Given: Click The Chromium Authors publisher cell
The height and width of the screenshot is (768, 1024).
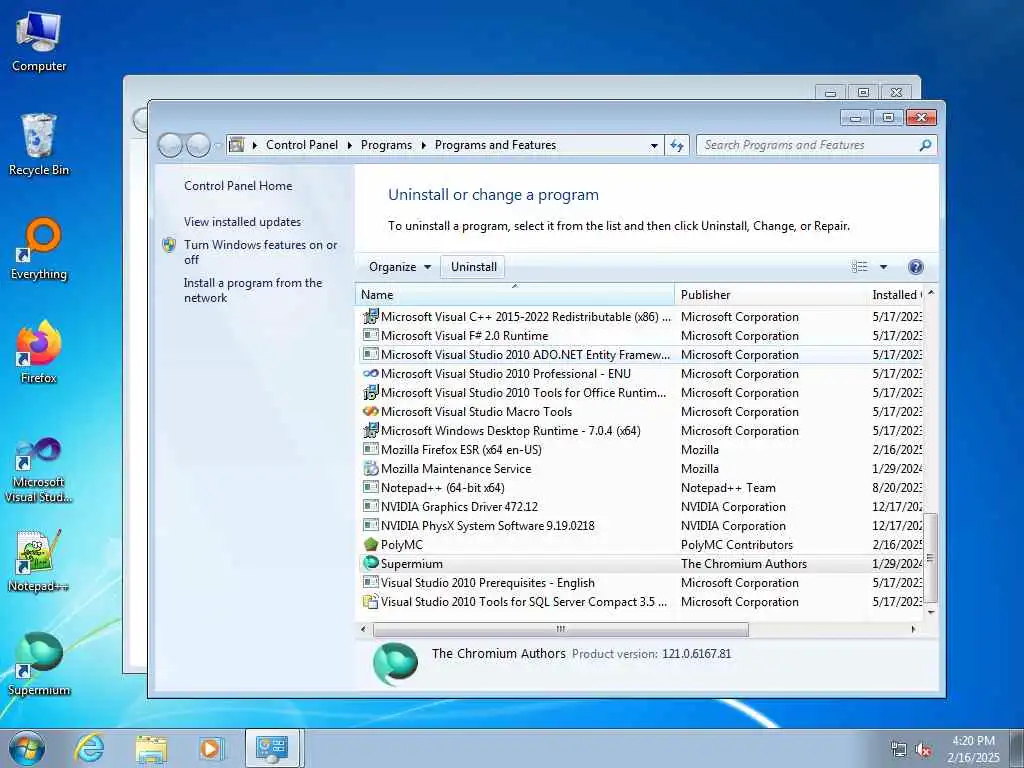Looking at the screenshot, I should 744,563.
